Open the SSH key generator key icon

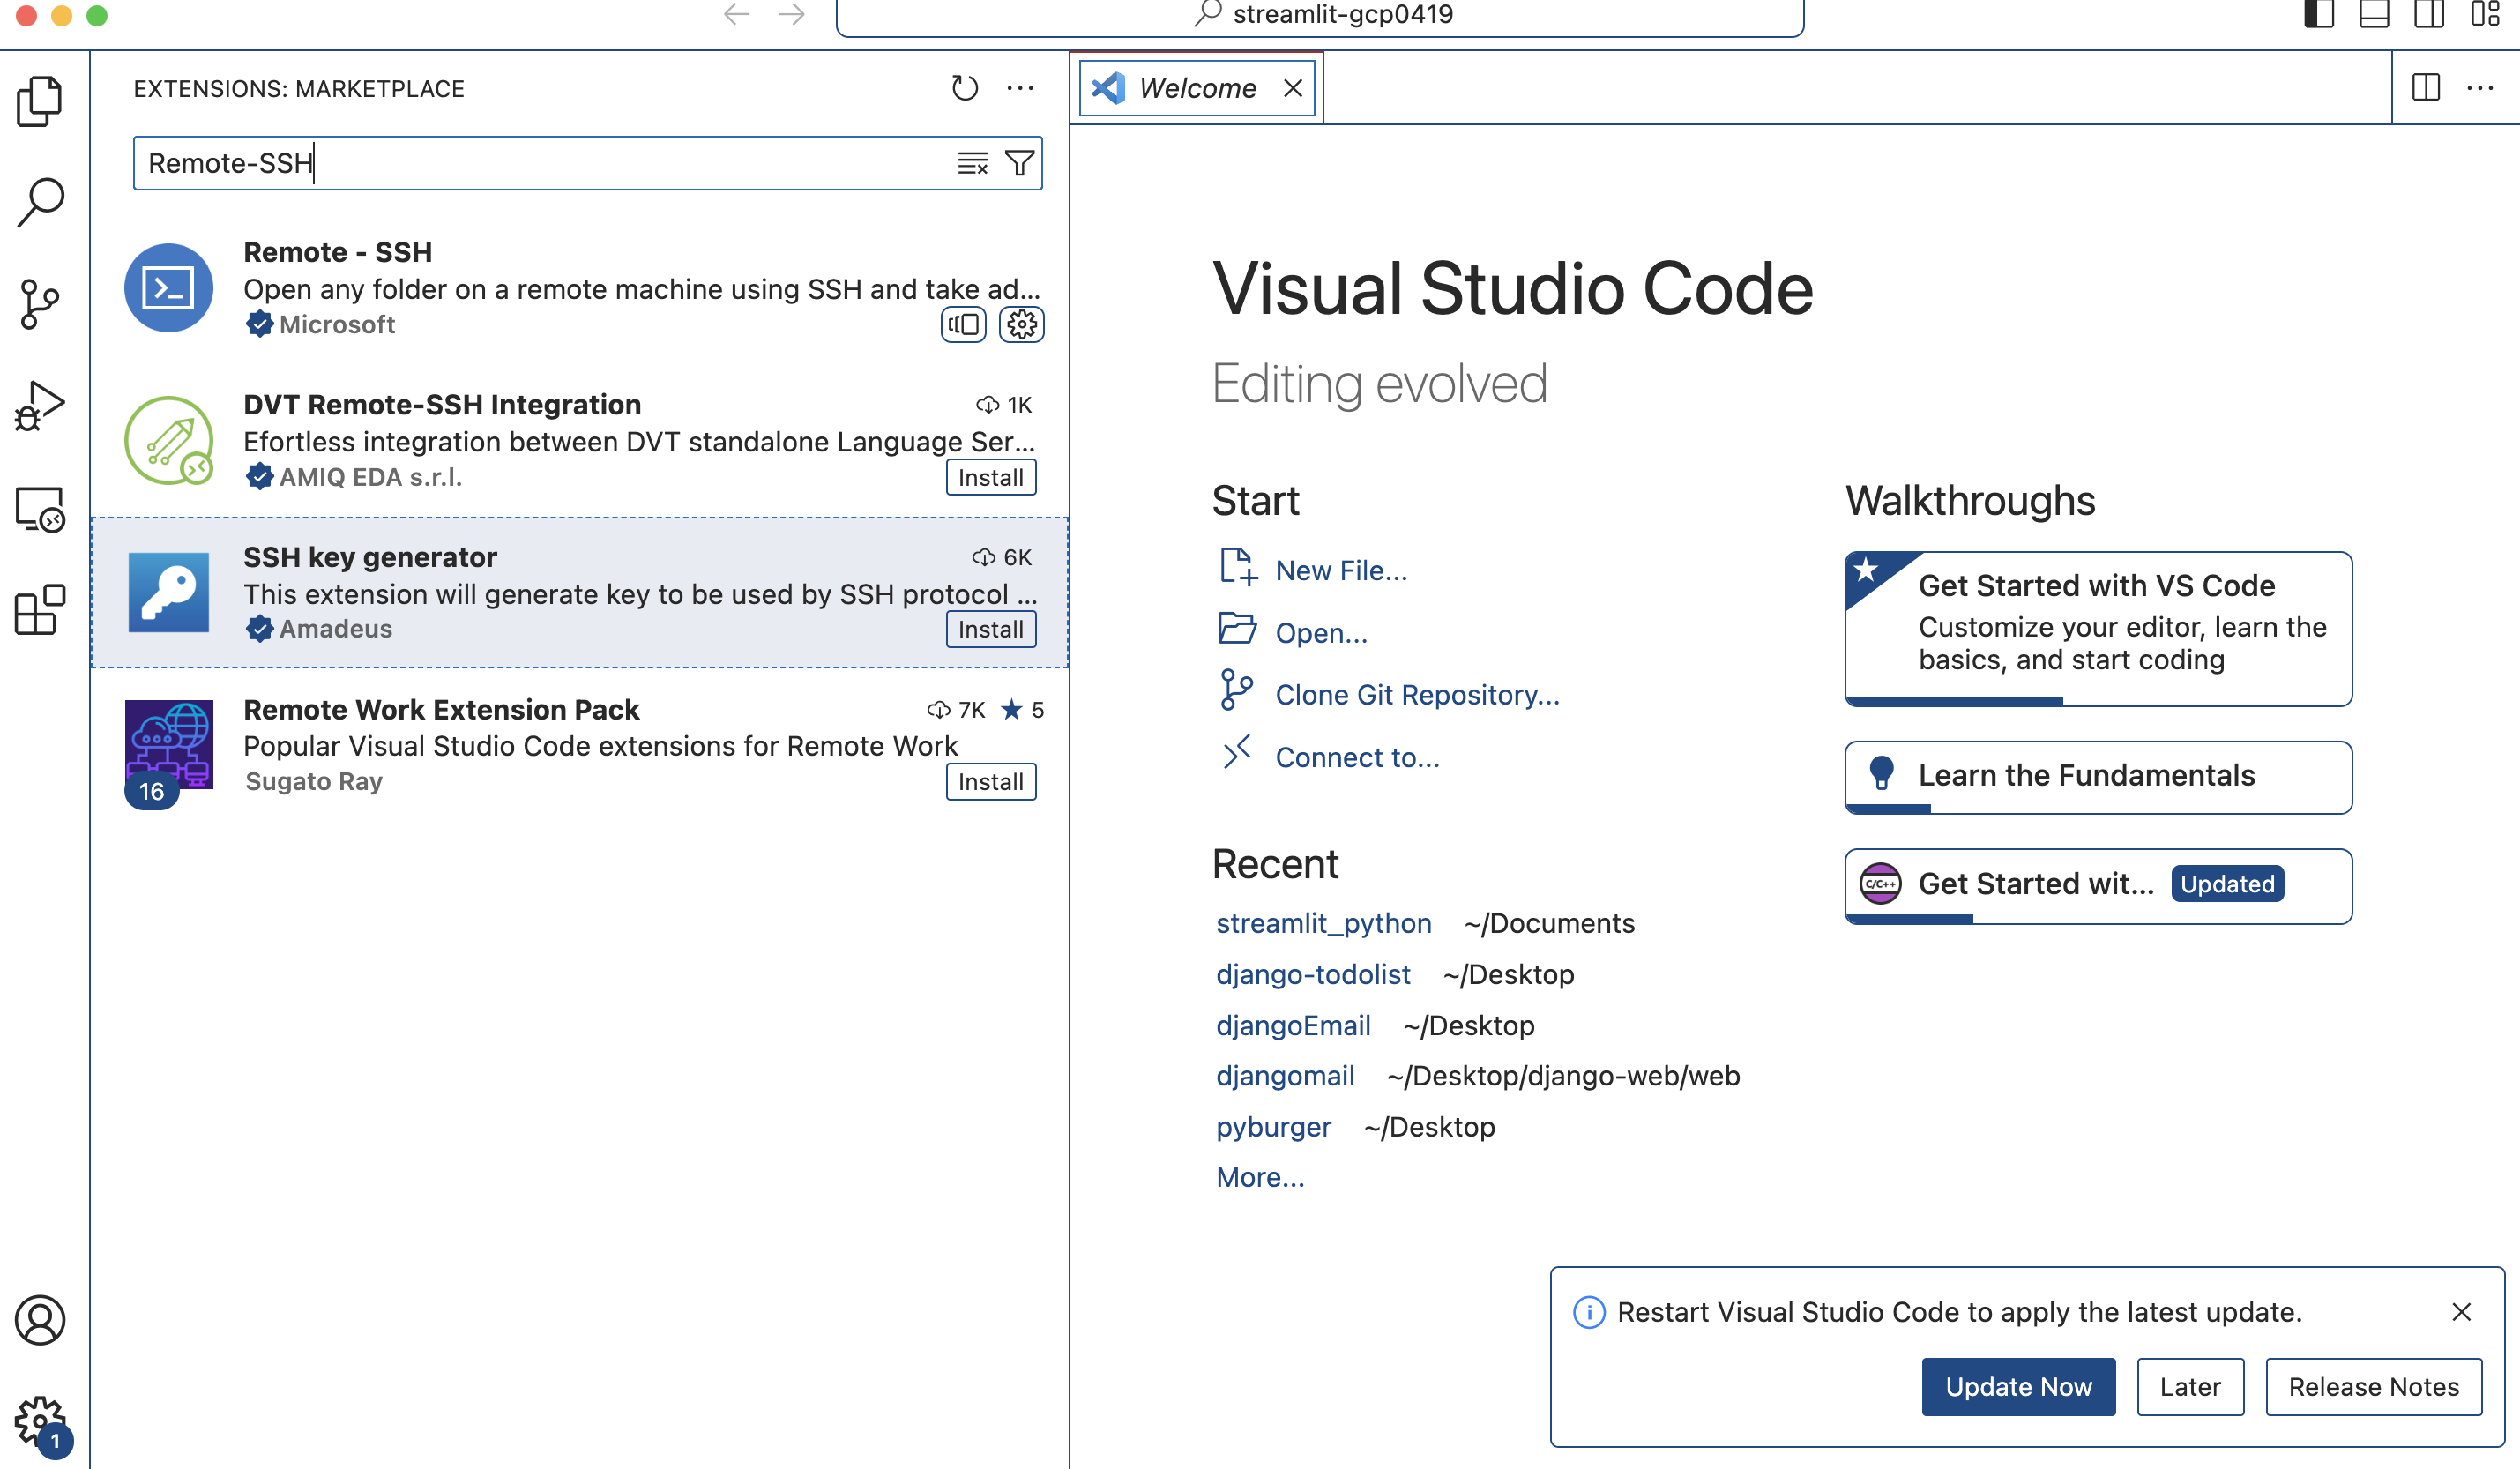pos(169,592)
